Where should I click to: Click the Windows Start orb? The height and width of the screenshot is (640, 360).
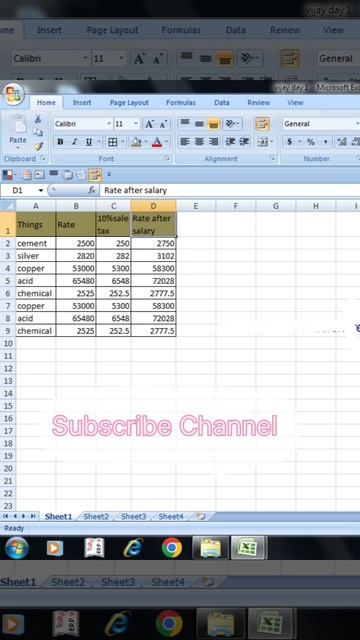(x=17, y=548)
